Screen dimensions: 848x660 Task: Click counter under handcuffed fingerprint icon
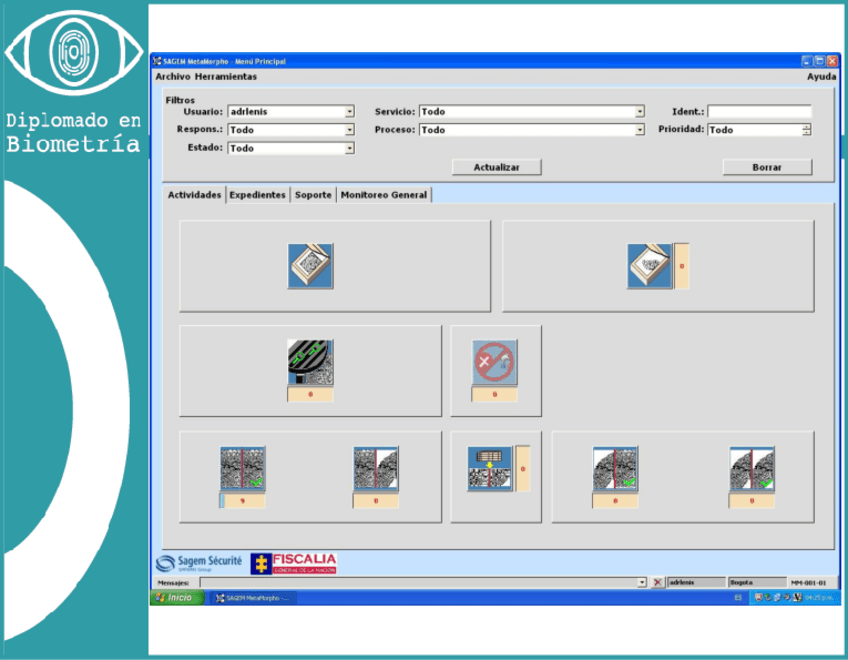point(310,394)
